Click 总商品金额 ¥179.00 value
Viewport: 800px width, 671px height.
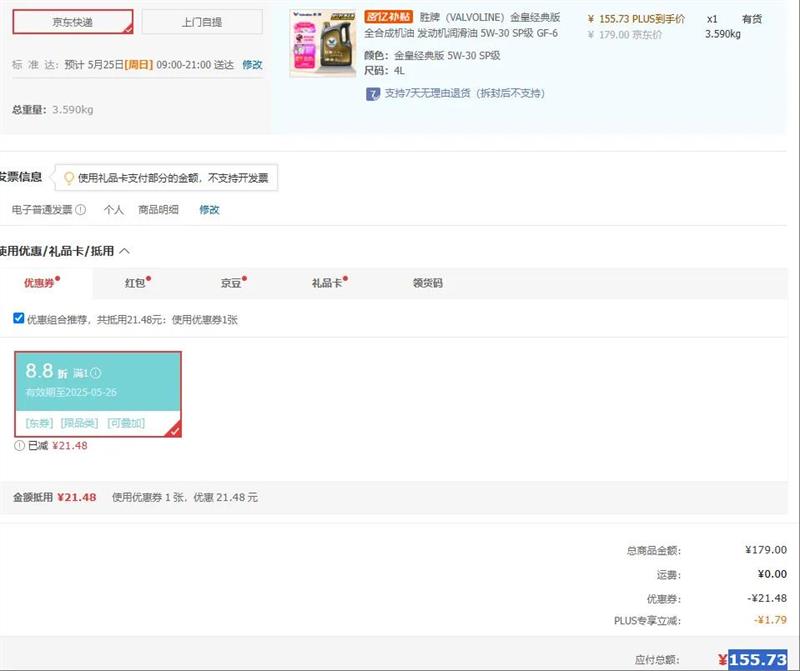[x=766, y=550]
